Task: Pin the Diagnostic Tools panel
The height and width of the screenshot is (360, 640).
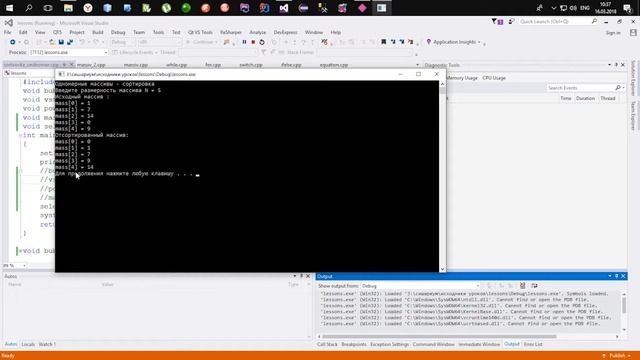Action: pos(616,65)
